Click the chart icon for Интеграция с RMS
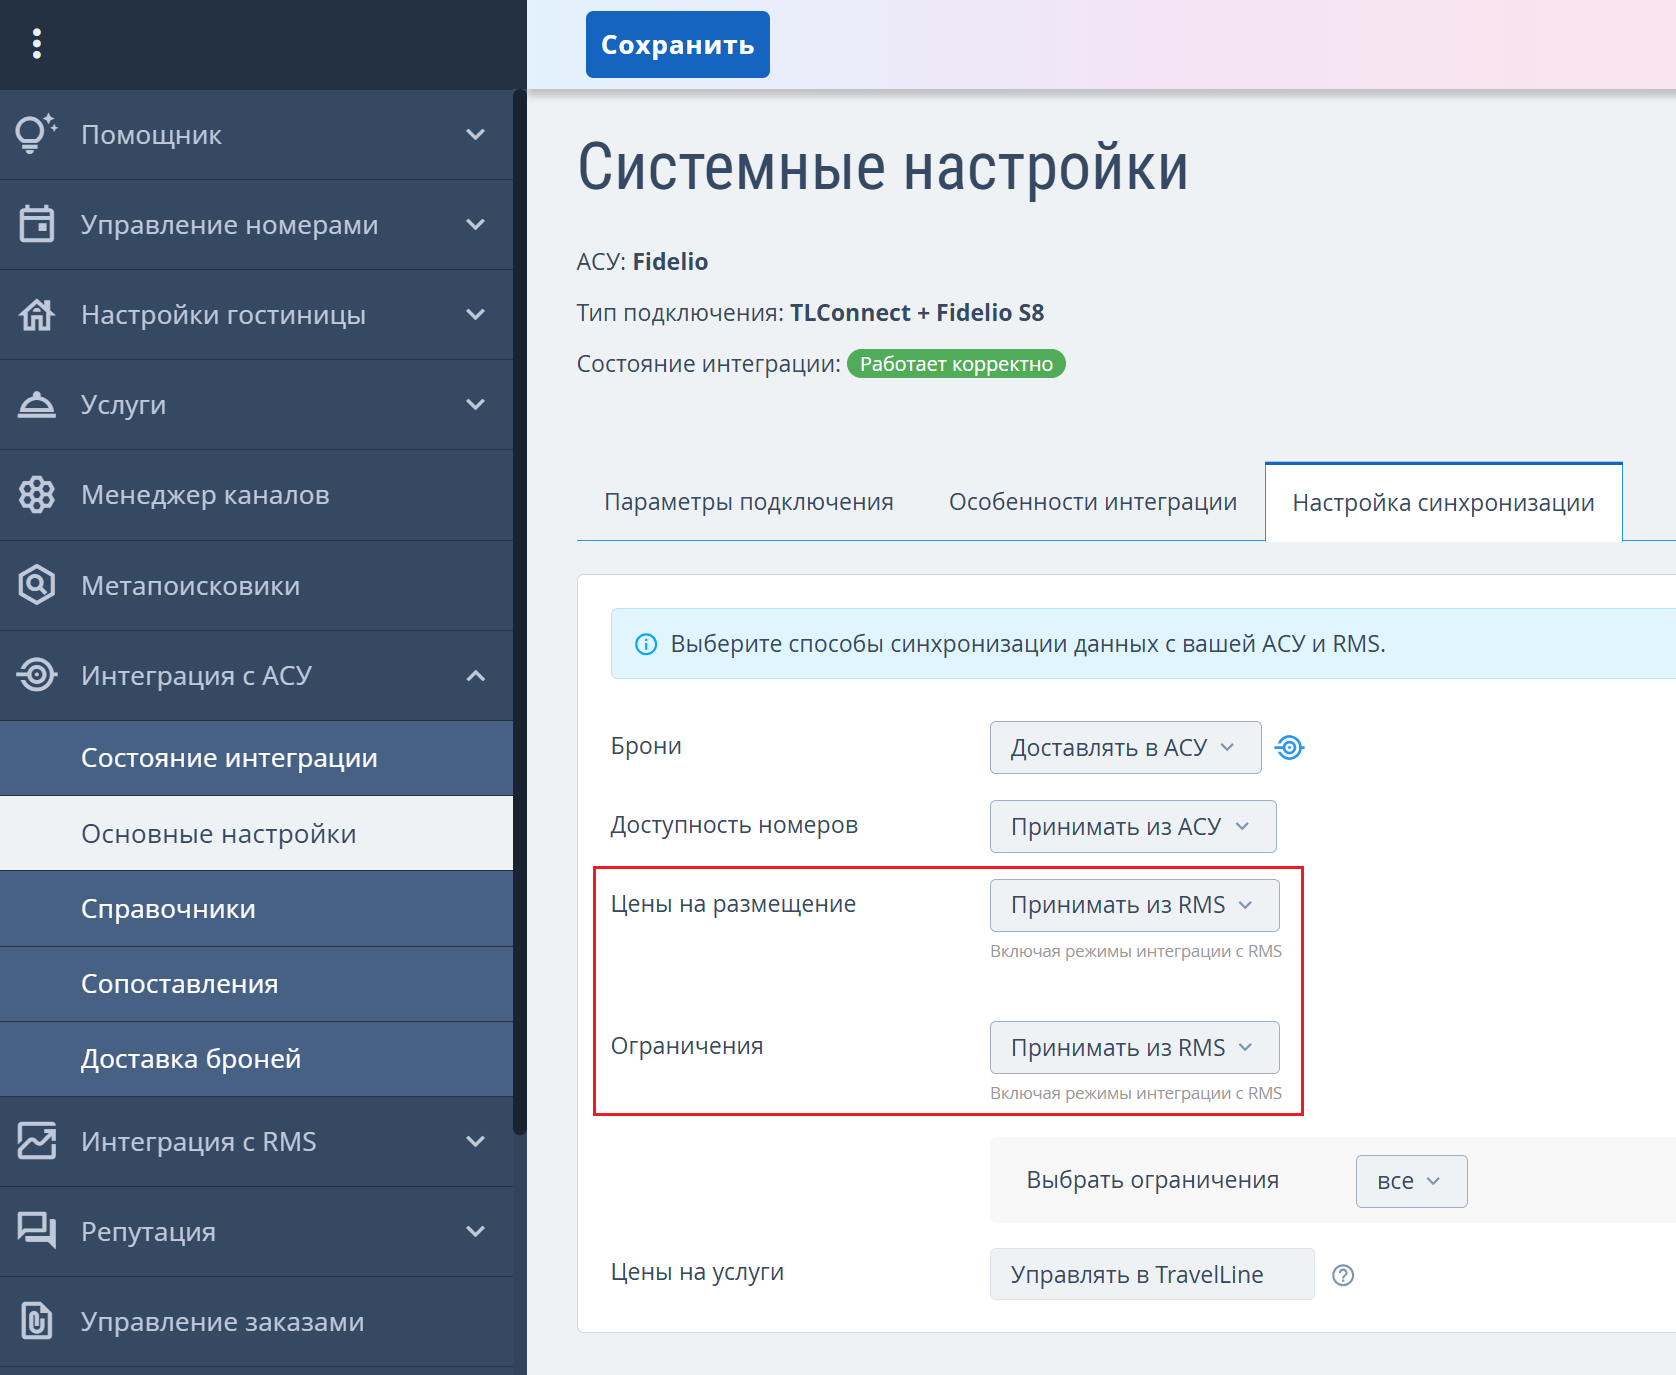This screenshot has height=1375, width=1676. [x=37, y=1141]
